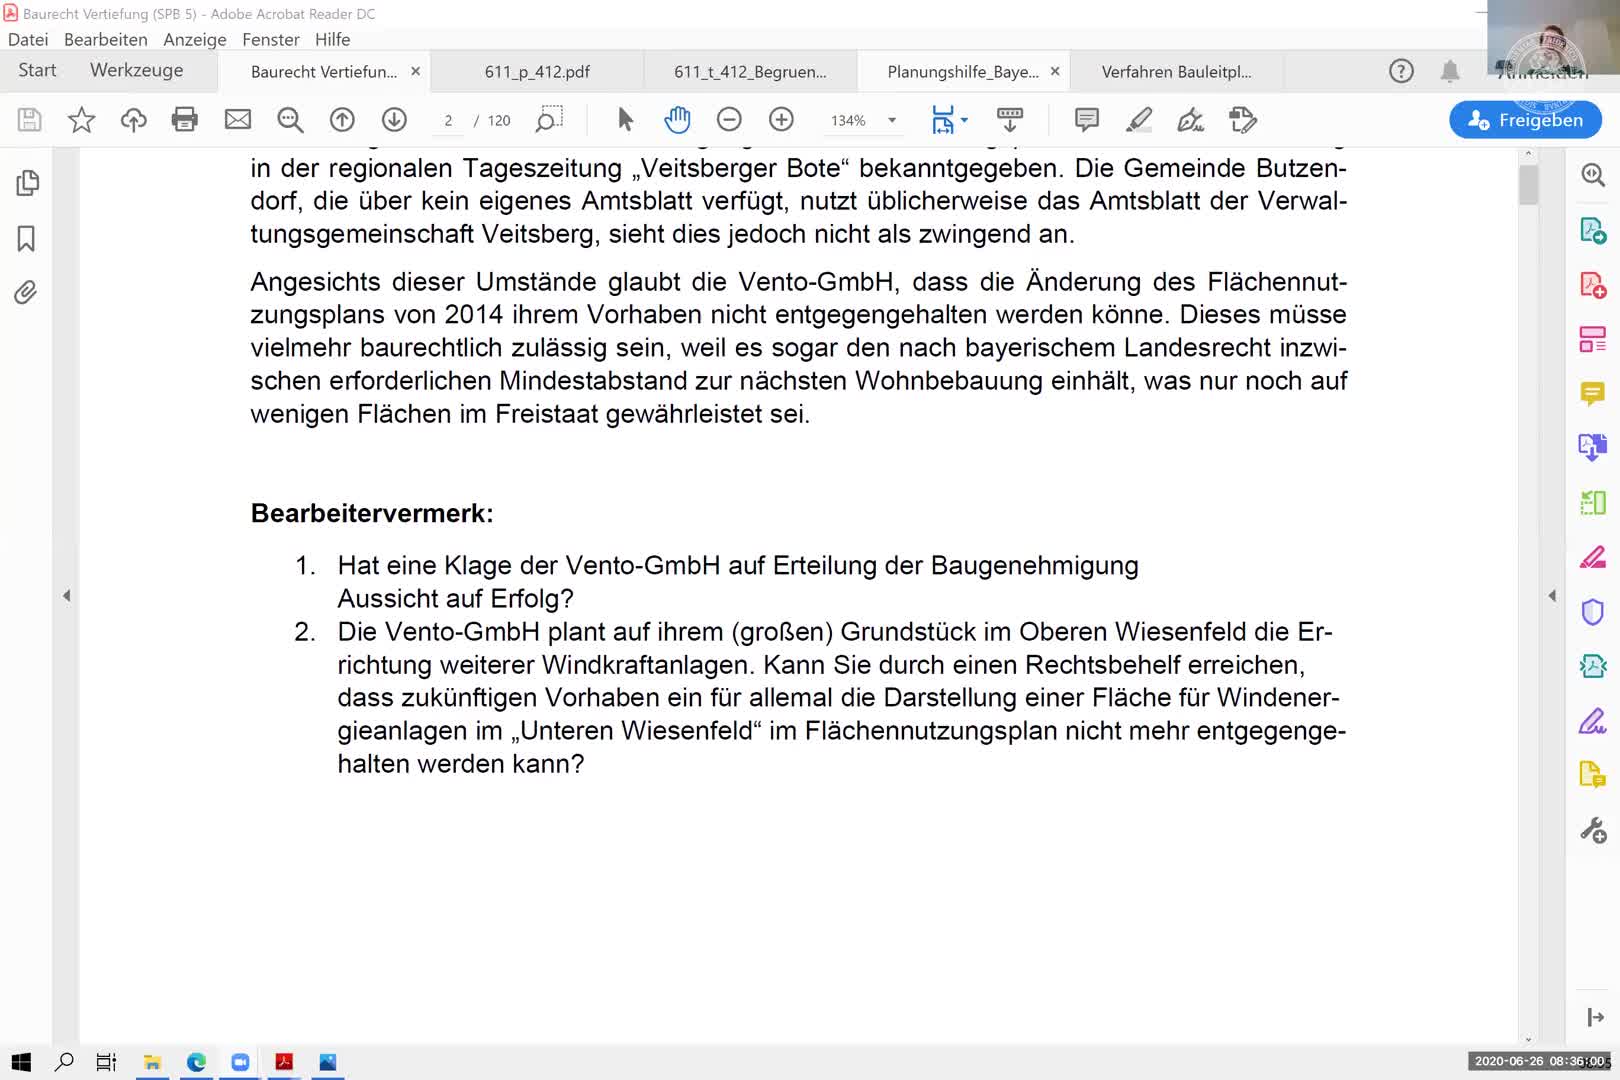Screen dimensions: 1620x1080
Task: Open the Attachments panel (paperclip)
Action: click(26, 292)
